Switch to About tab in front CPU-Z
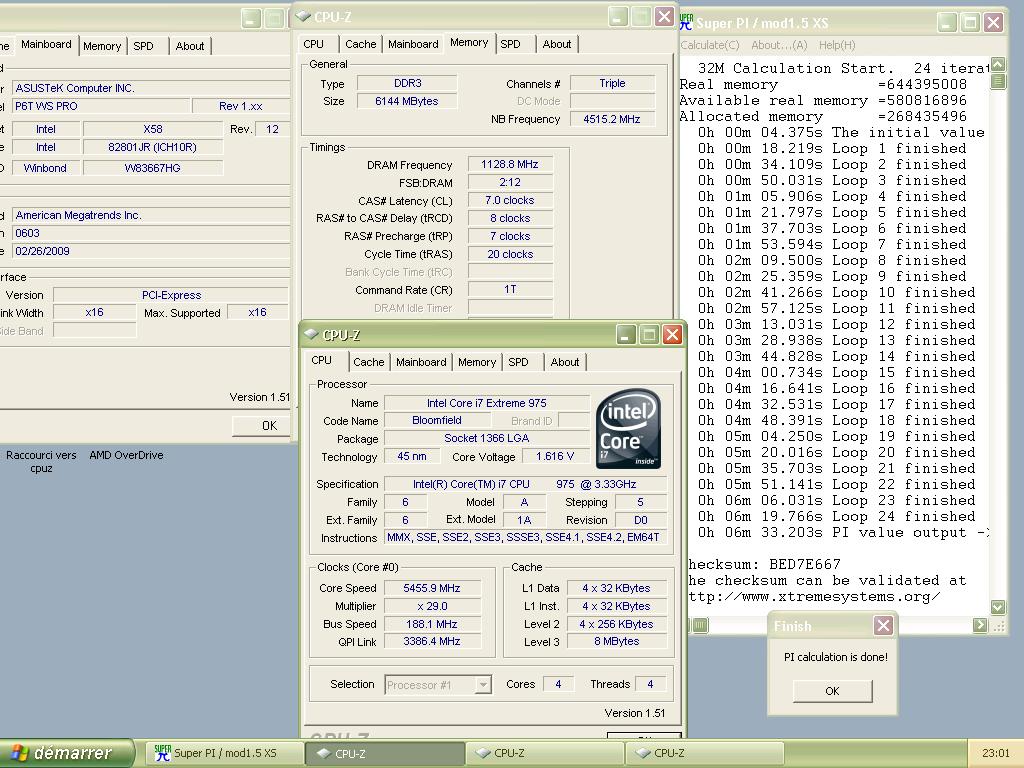 tap(564, 362)
